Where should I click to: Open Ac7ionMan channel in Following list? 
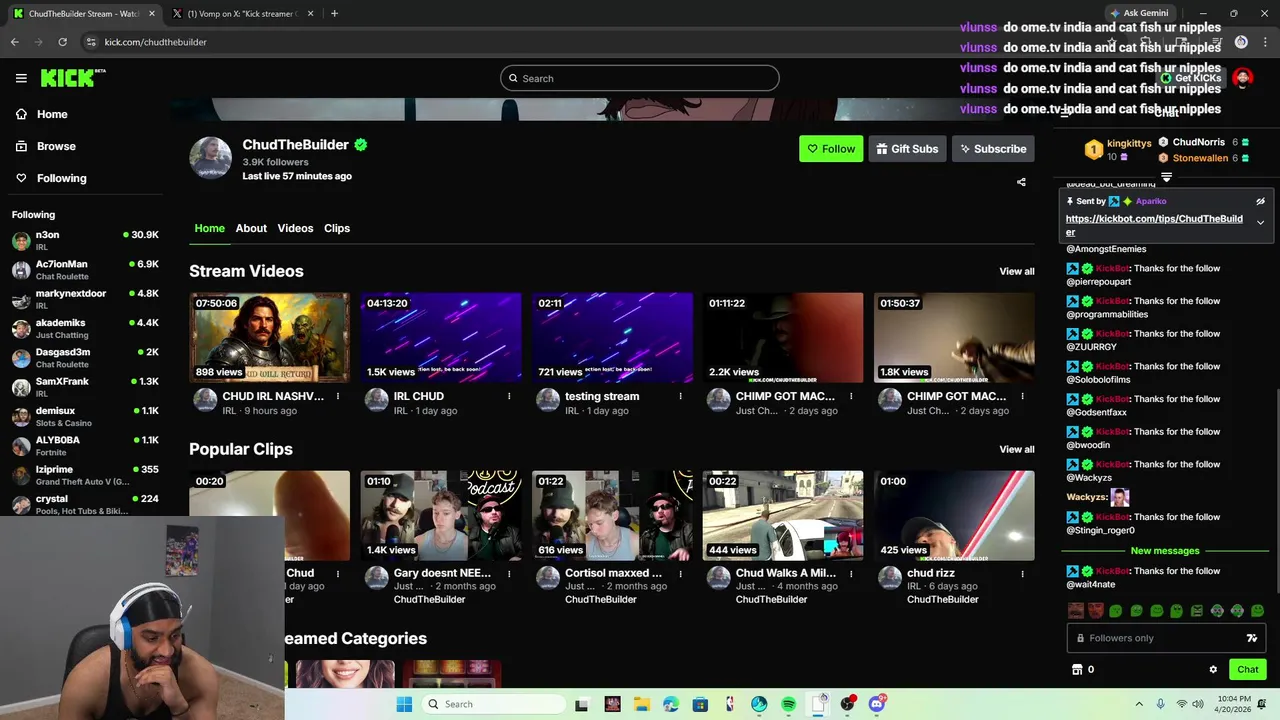pos(85,270)
